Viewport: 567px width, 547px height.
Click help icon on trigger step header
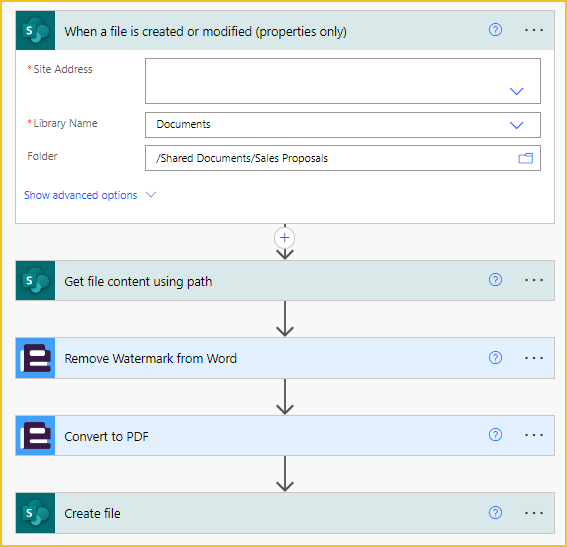[495, 30]
